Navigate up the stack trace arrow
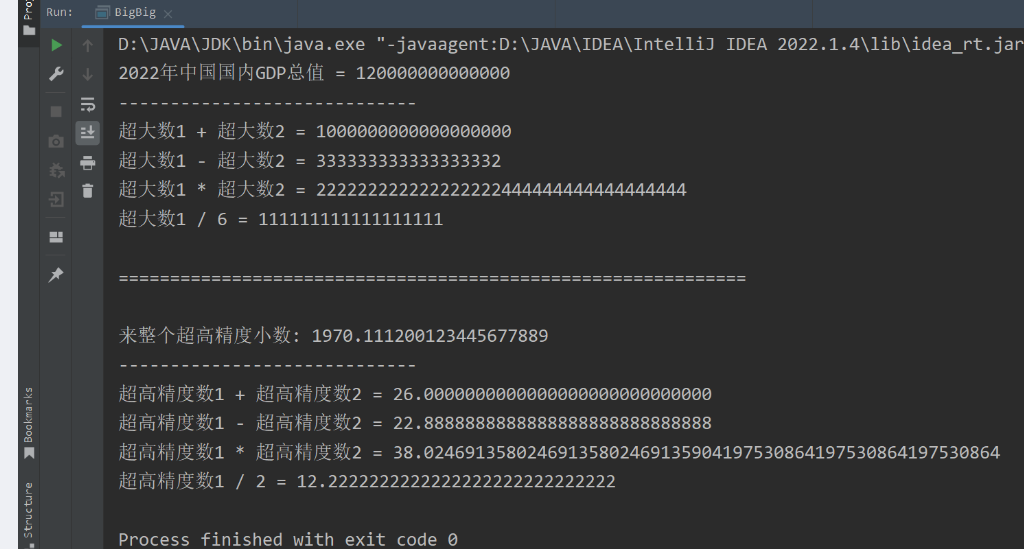 coord(88,46)
